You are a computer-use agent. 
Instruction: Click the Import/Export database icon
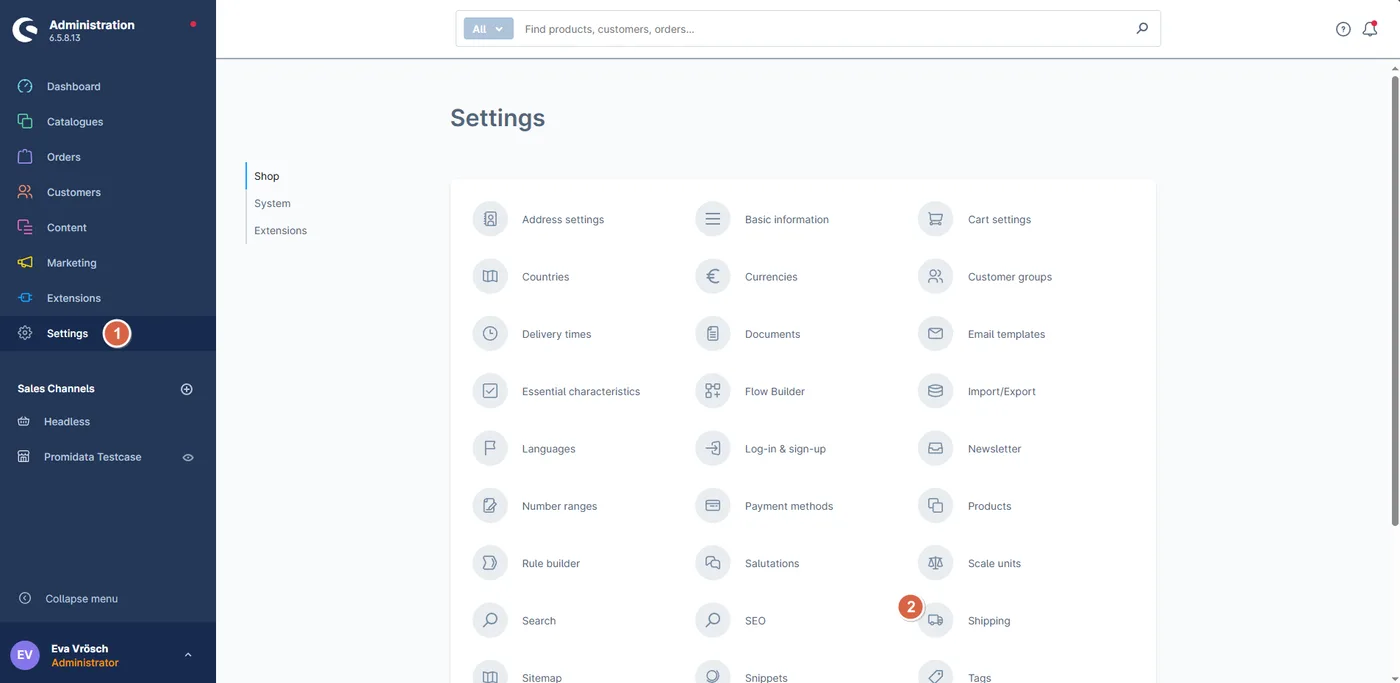[x=936, y=391]
